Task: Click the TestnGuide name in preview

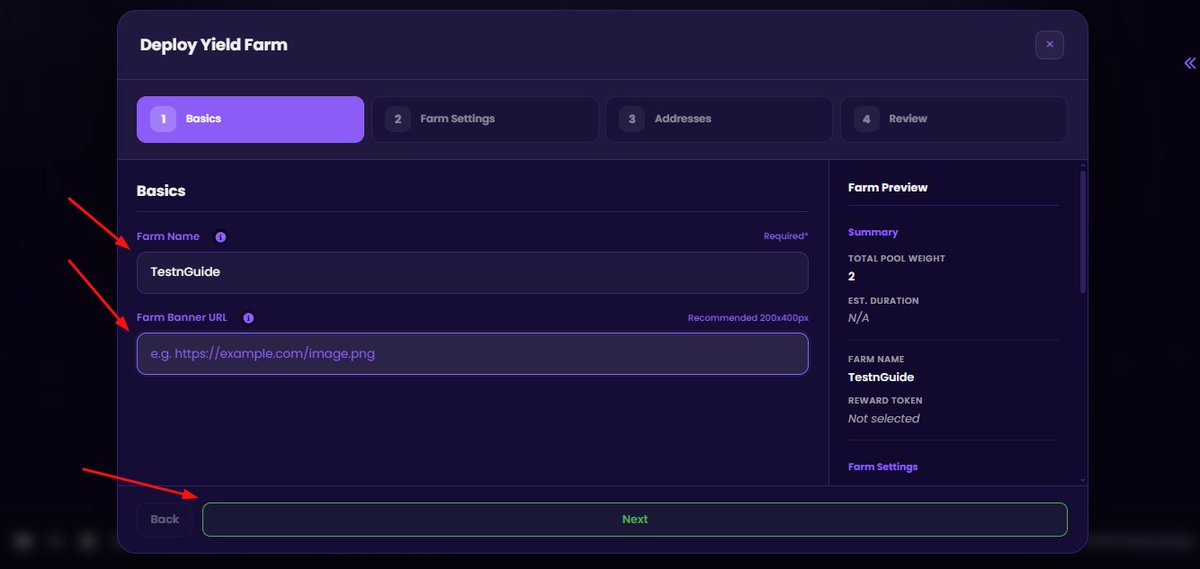Action: click(881, 377)
